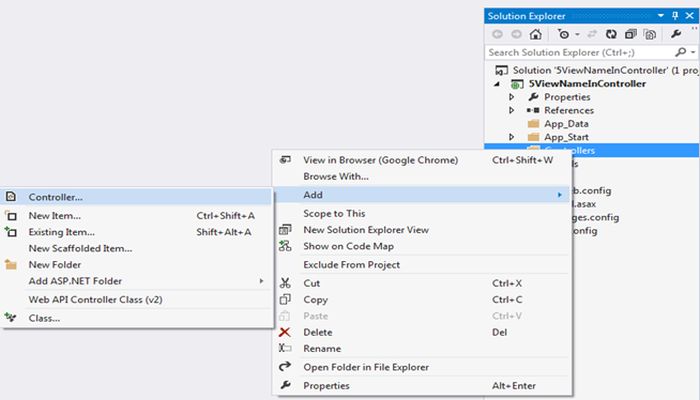This screenshot has width=700, height=400.
Task: Click the Search Solution Explorer input field
Action: coord(575,52)
